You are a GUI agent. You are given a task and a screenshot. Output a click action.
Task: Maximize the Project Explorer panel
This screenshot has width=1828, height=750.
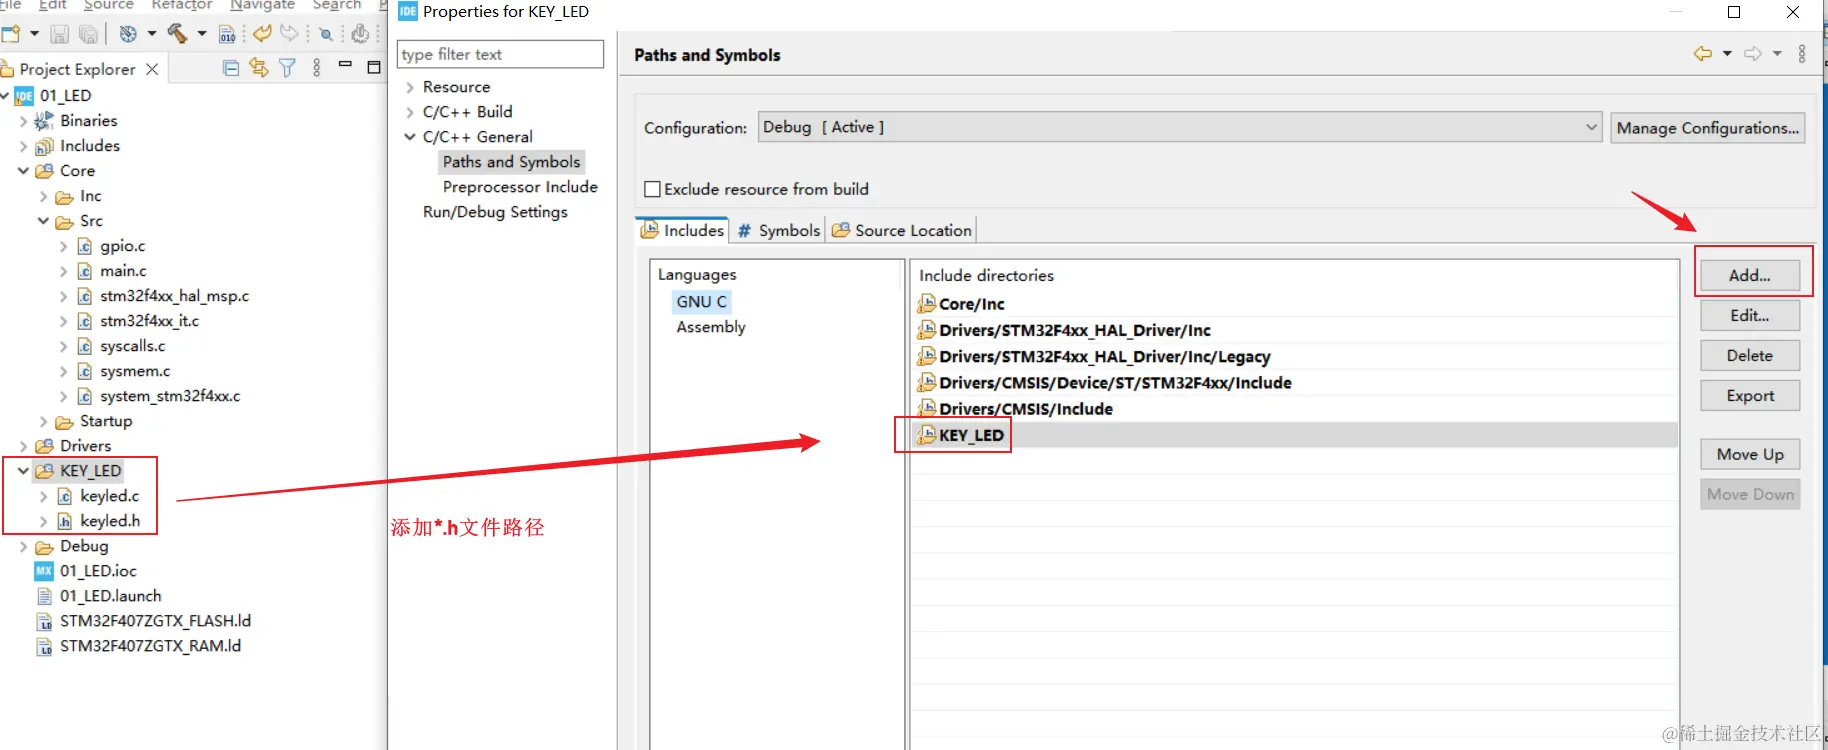374,67
